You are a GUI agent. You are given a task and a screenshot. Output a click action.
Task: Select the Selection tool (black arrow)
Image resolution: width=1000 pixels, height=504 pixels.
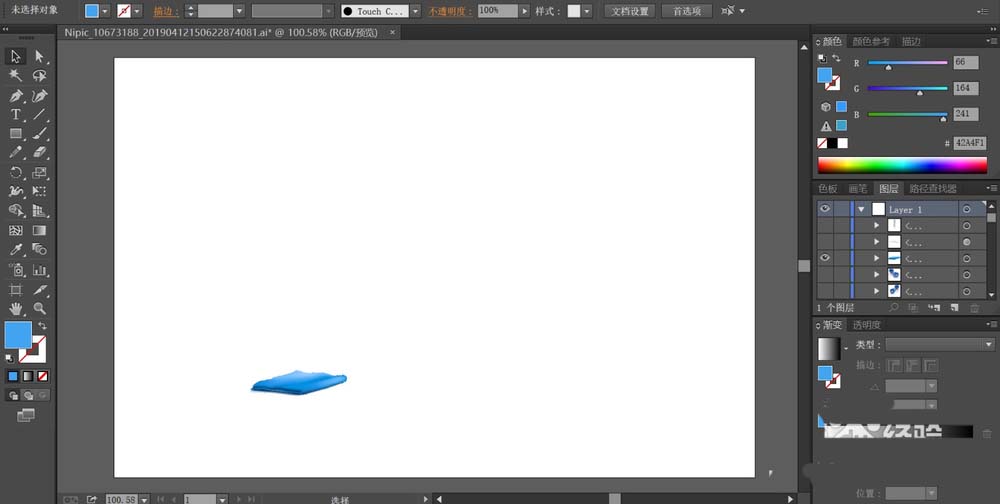[15, 56]
